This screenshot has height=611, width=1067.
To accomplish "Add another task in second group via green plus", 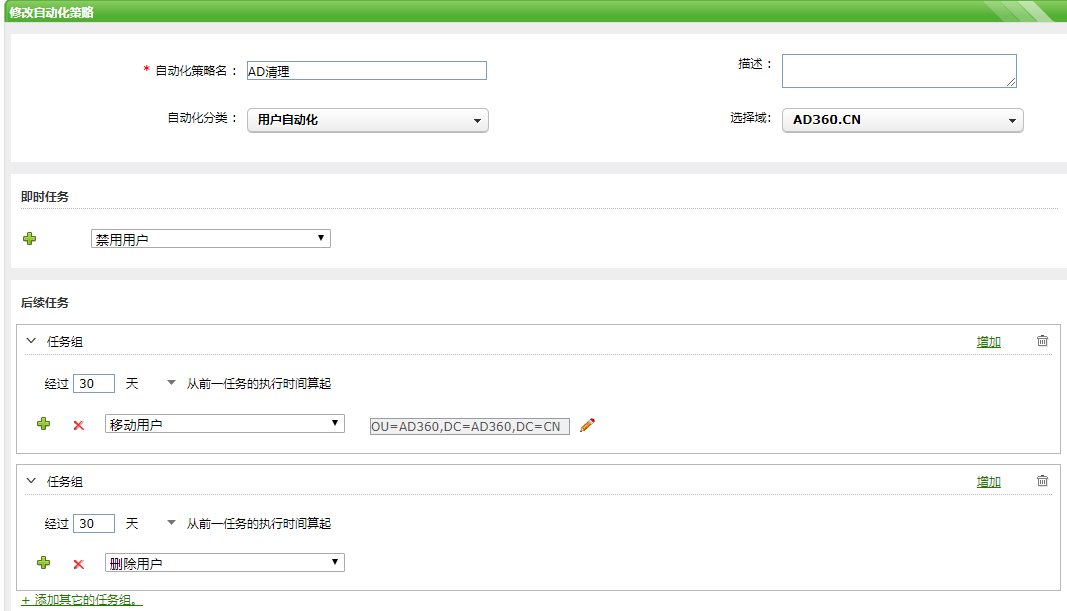I will (x=44, y=562).
